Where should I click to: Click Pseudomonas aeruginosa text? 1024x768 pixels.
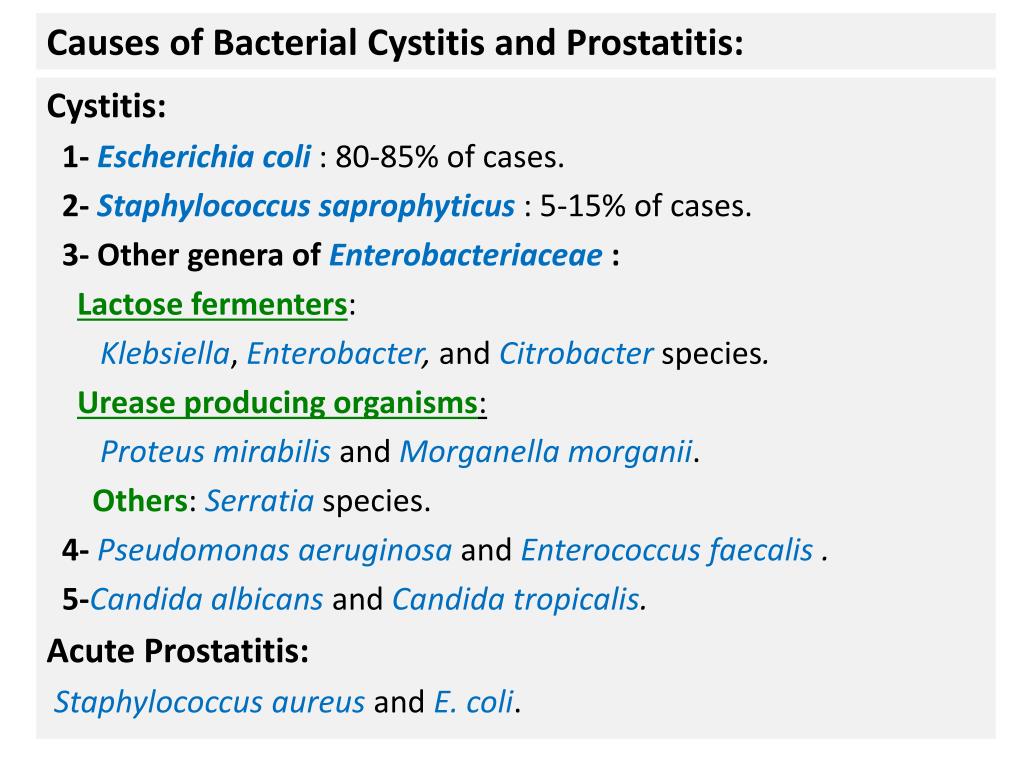point(274,551)
